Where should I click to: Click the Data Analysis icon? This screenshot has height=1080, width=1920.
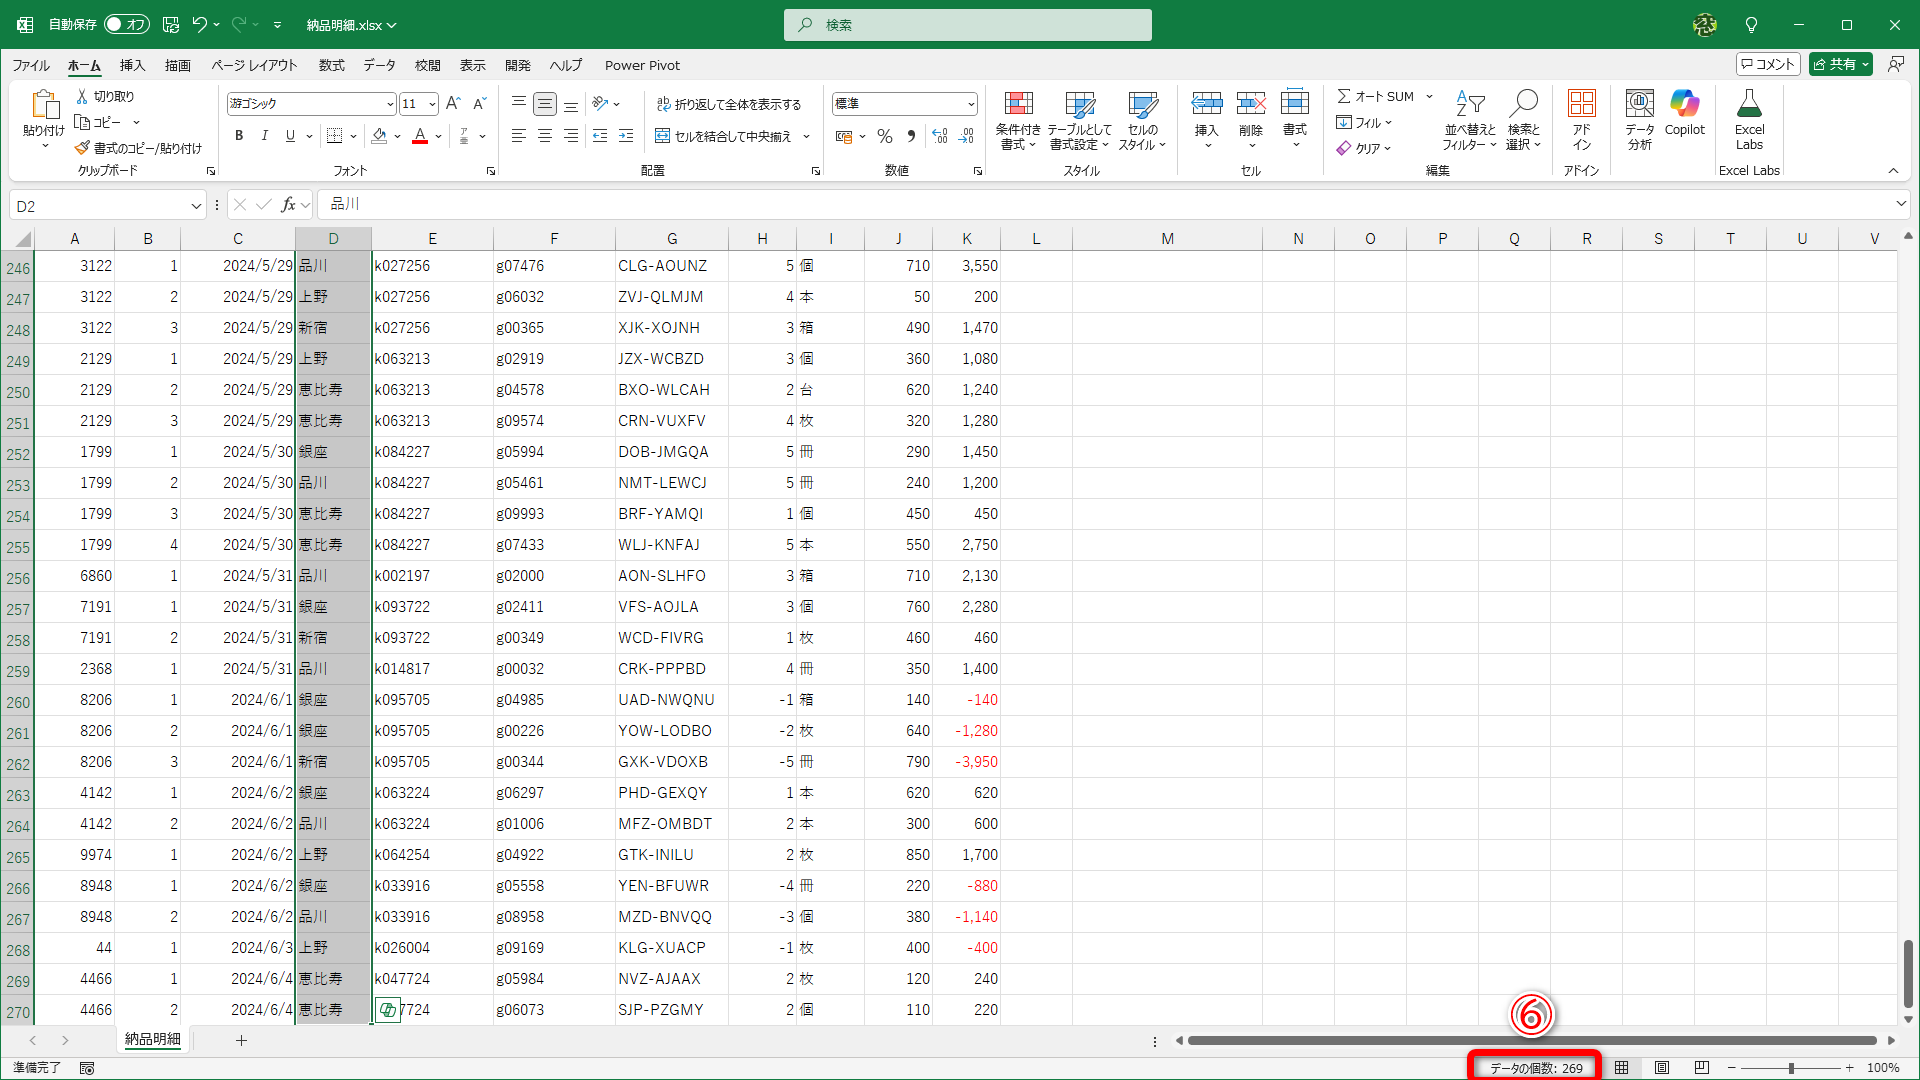pos(1639,104)
